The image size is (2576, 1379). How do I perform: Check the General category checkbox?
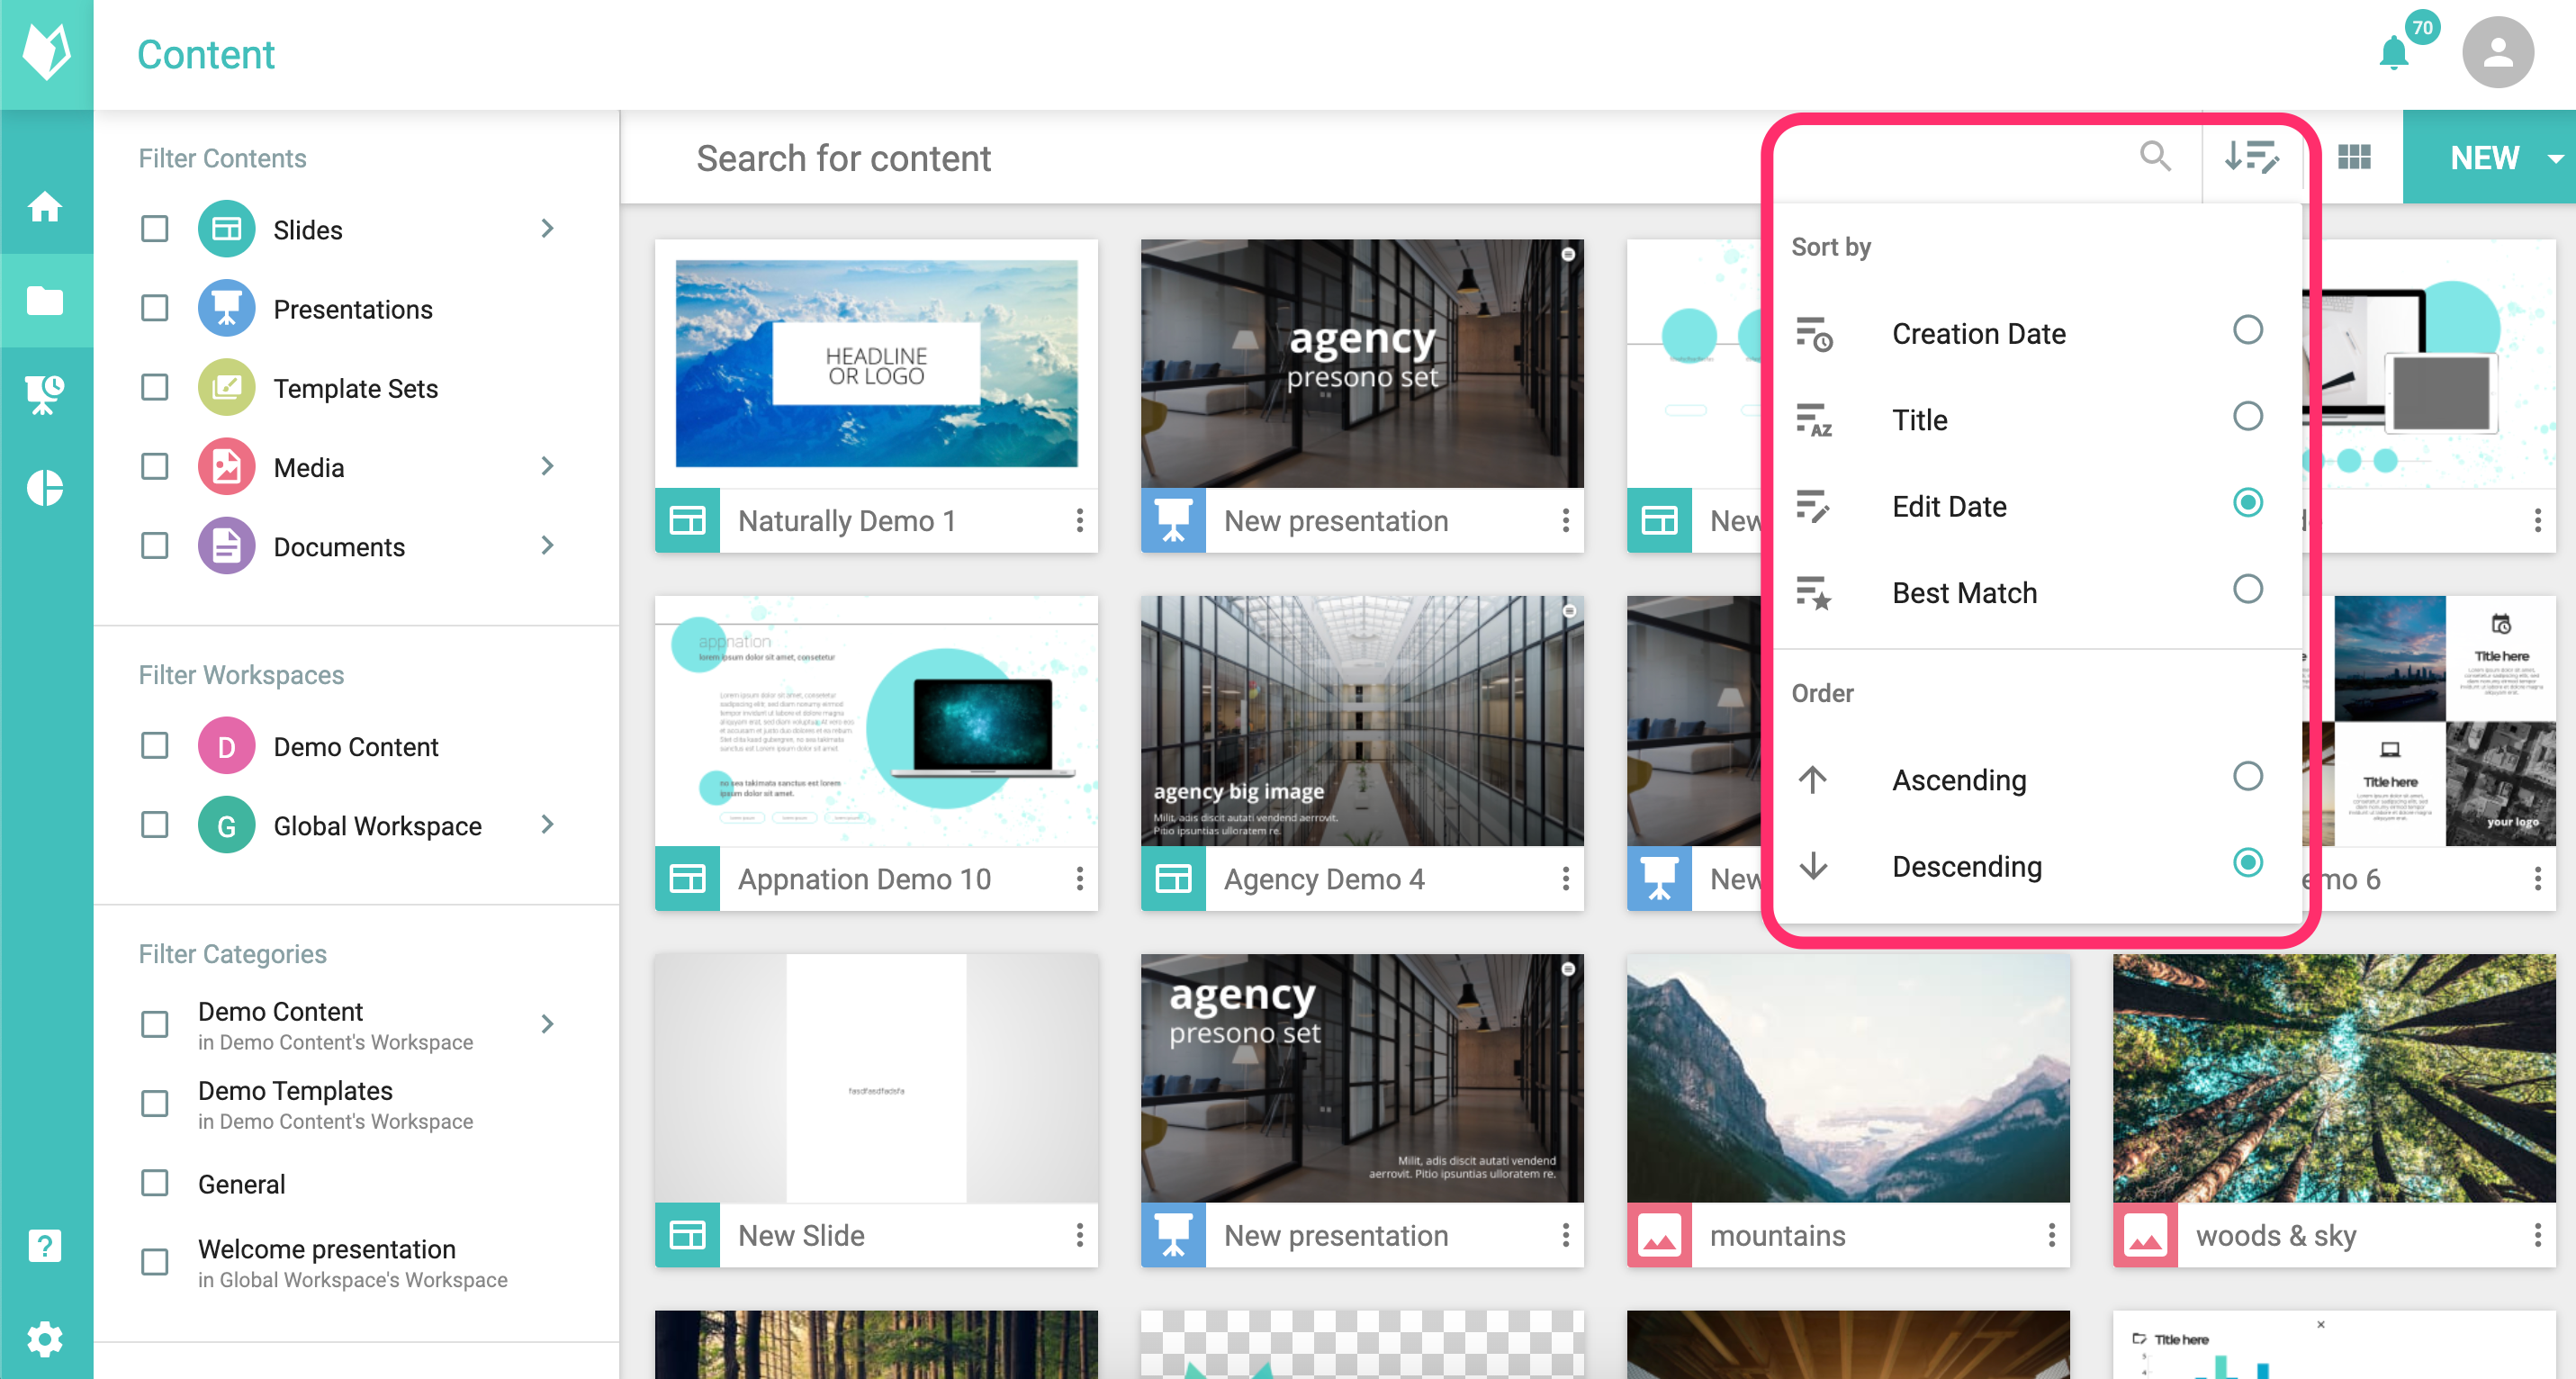point(155,1184)
